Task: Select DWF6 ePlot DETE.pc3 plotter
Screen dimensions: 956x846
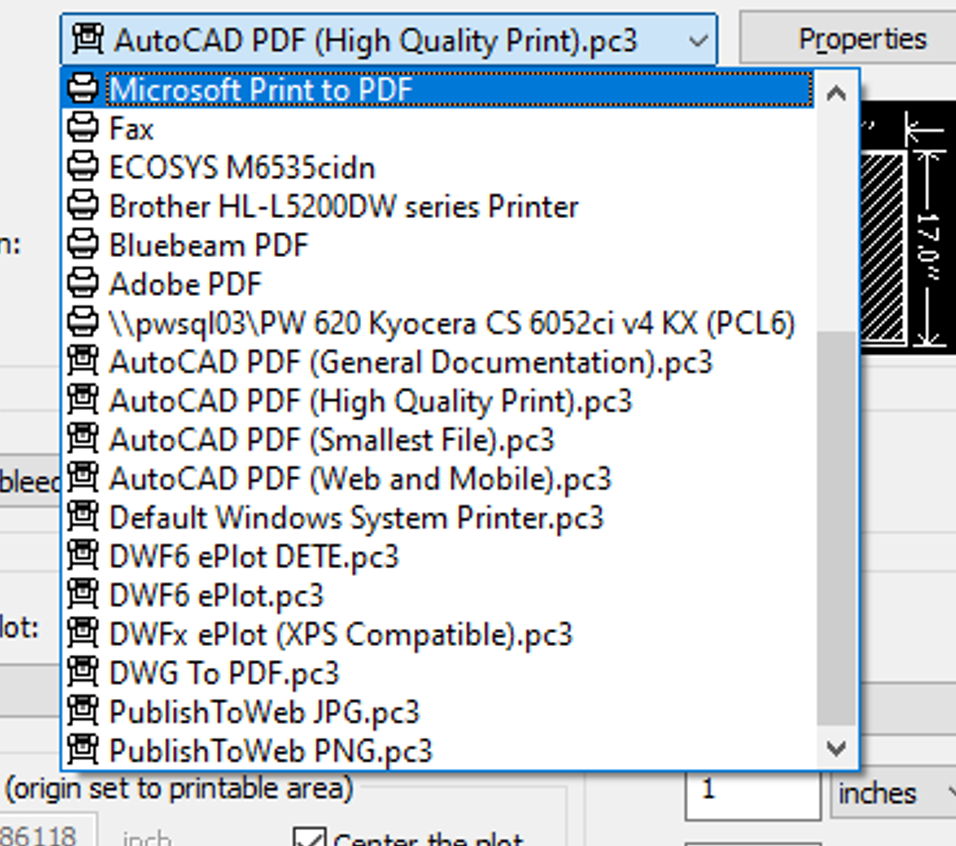Action: pos(439,557)
